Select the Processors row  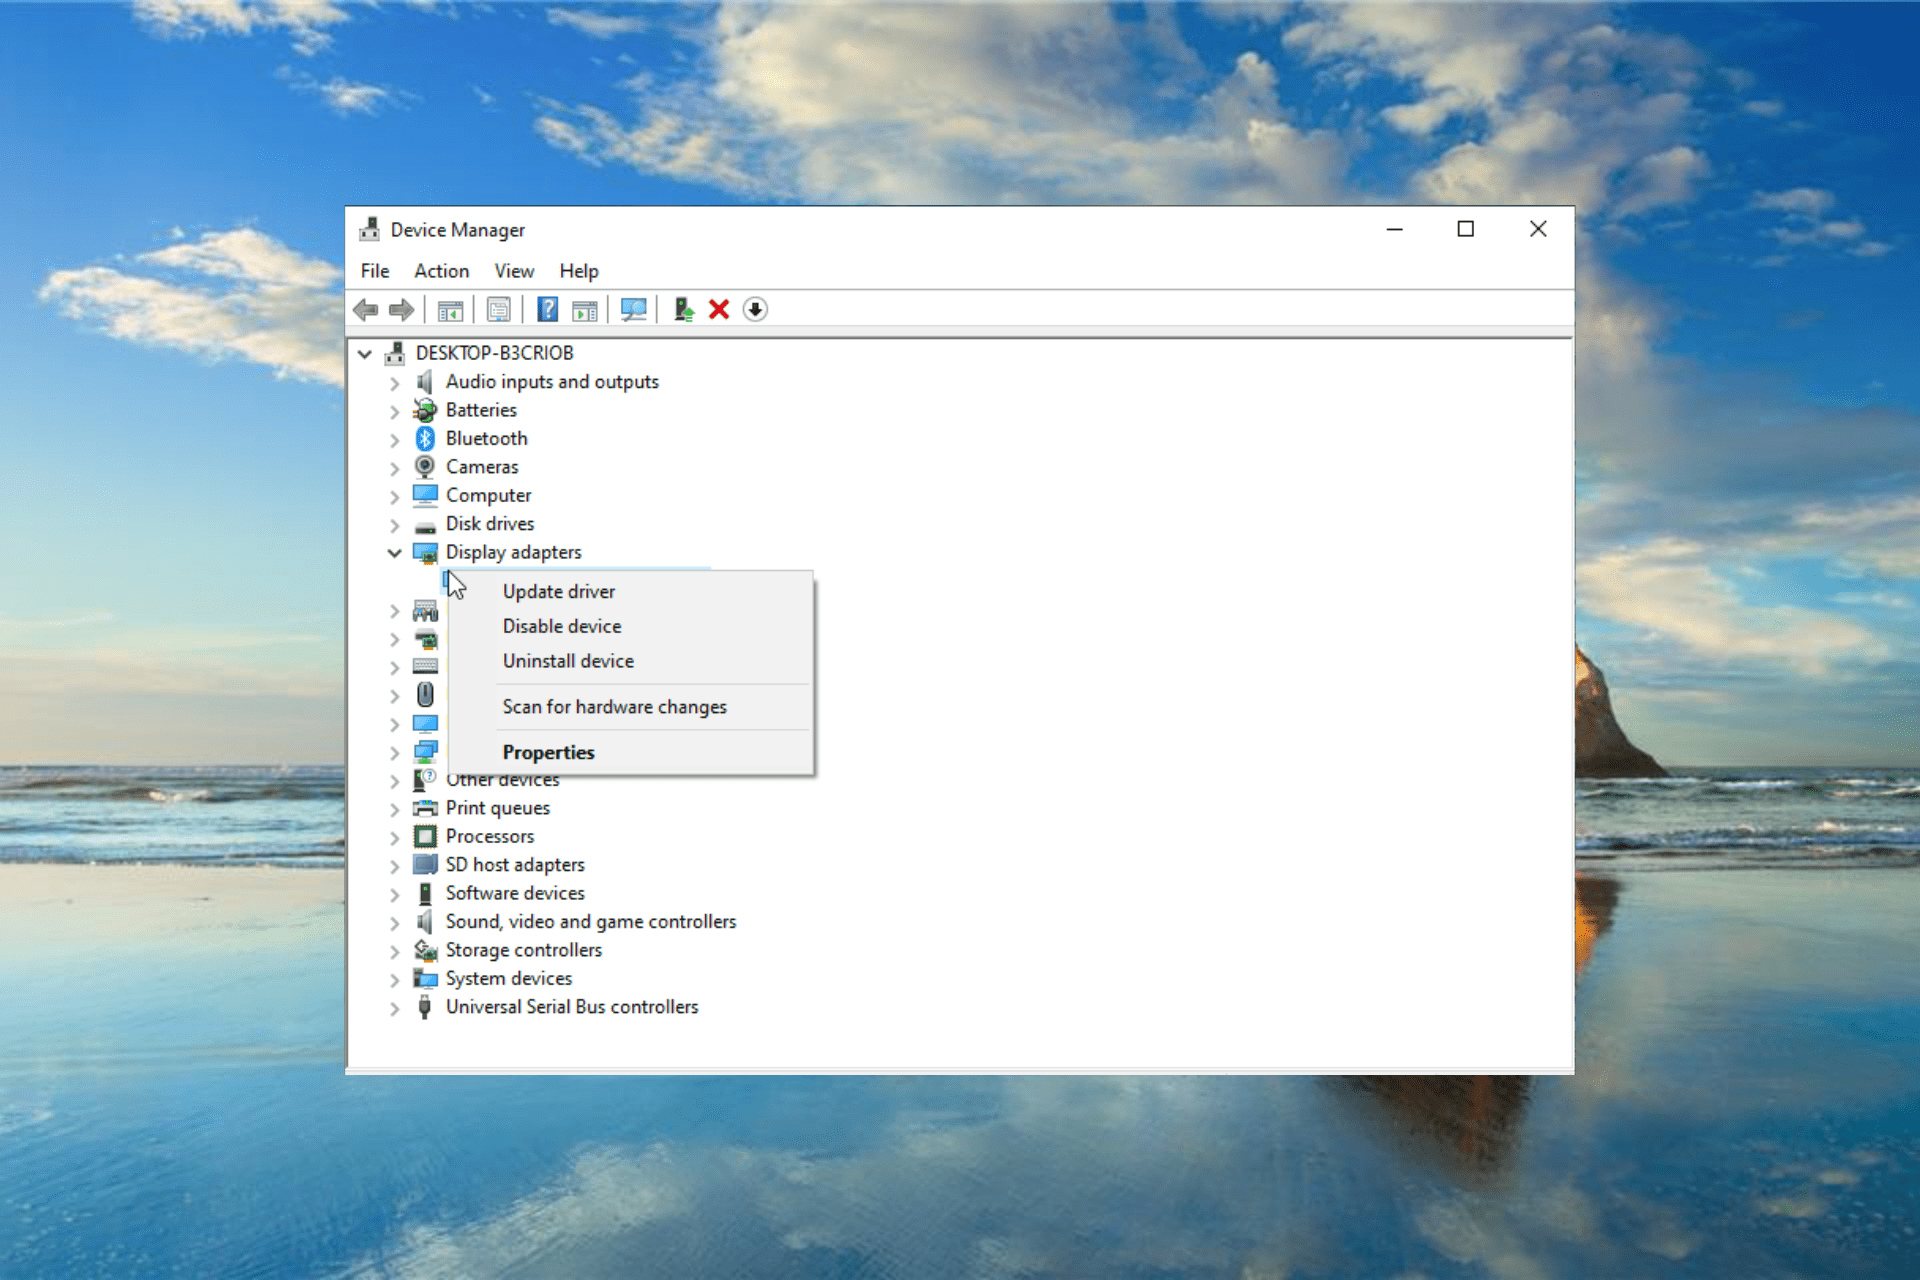click(490, 836)
